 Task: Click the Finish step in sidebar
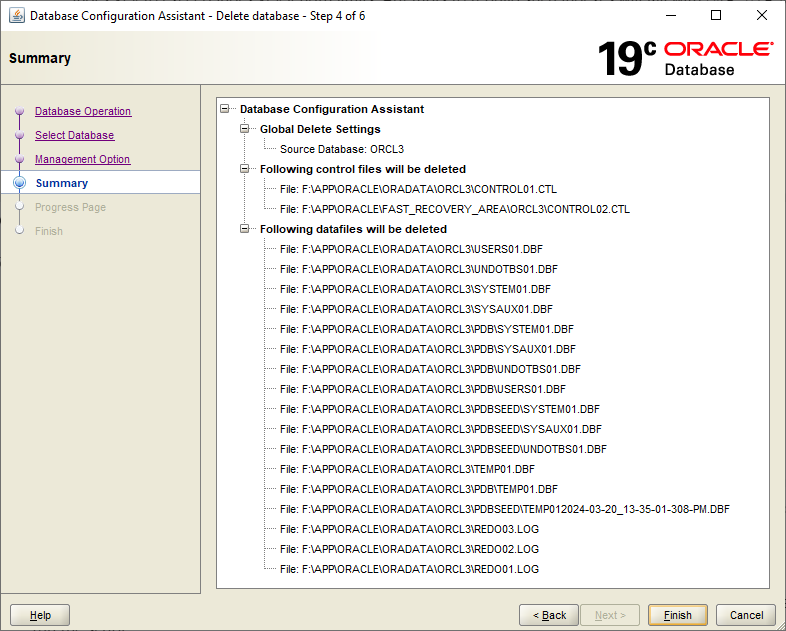[x=49, y=231]
